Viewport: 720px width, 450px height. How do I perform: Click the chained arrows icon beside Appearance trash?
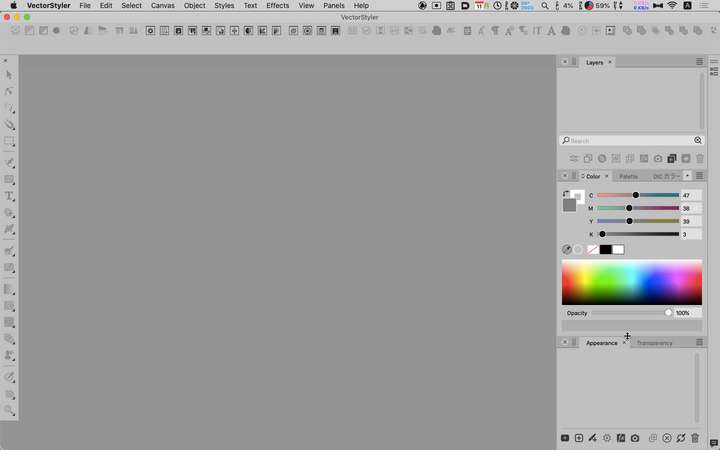[x=681, y=438]
